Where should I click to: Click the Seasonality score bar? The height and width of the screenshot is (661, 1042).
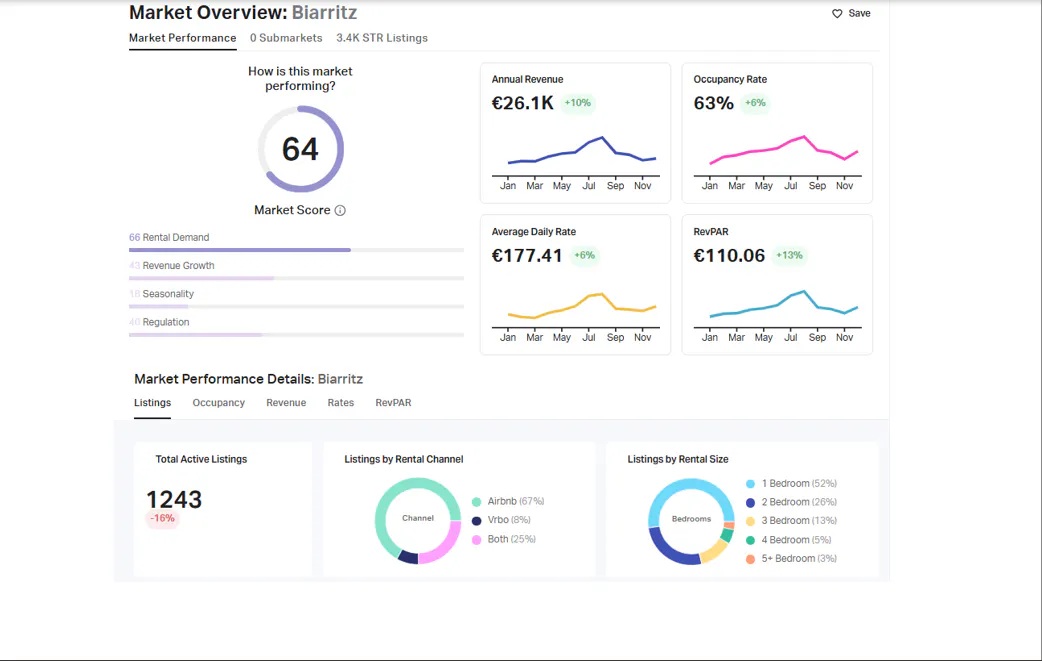296,306
